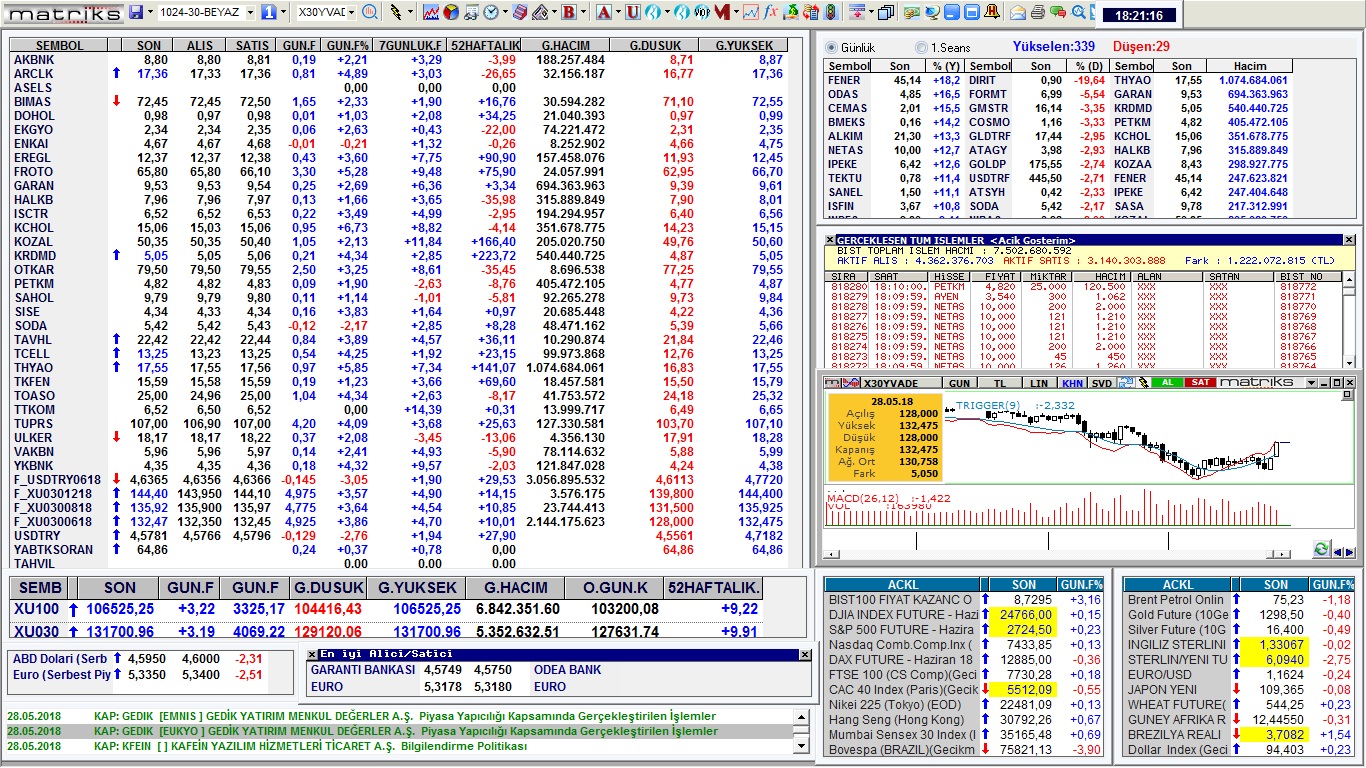
Task: Click the printer icon in toolbar
Action: tap(1038, 12)
